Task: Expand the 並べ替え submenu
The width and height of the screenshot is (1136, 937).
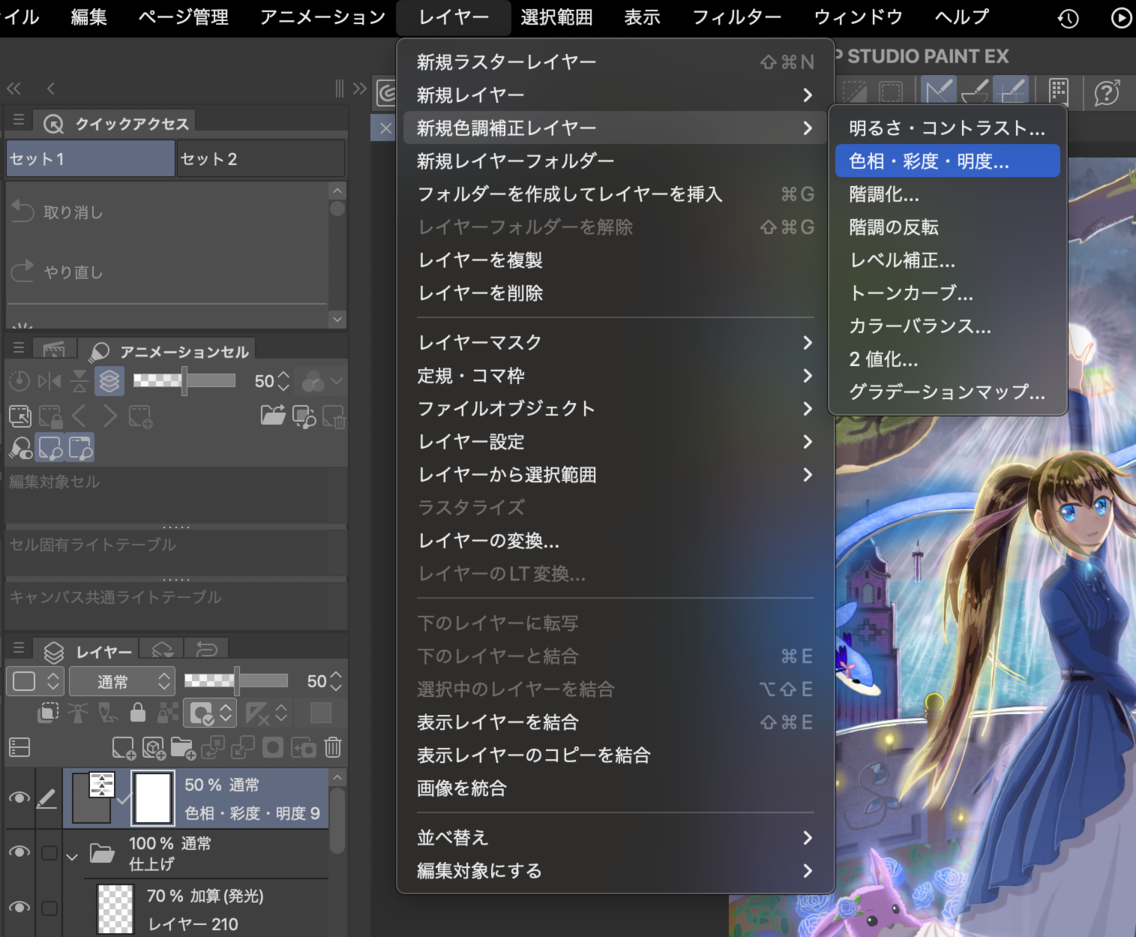Action: [615, 838]
